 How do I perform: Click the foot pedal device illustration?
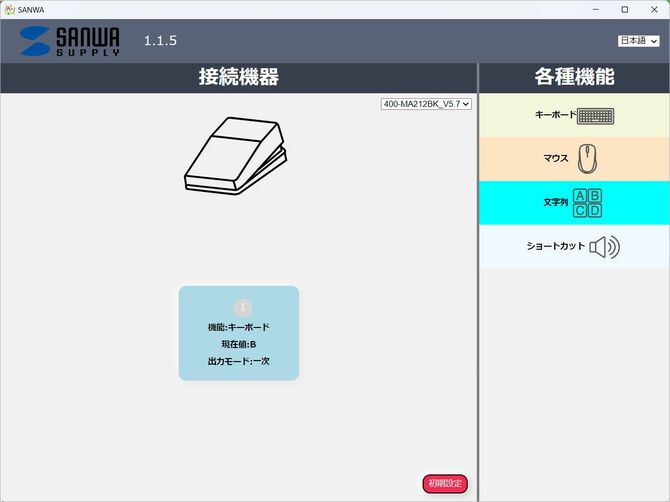(235, 156)
